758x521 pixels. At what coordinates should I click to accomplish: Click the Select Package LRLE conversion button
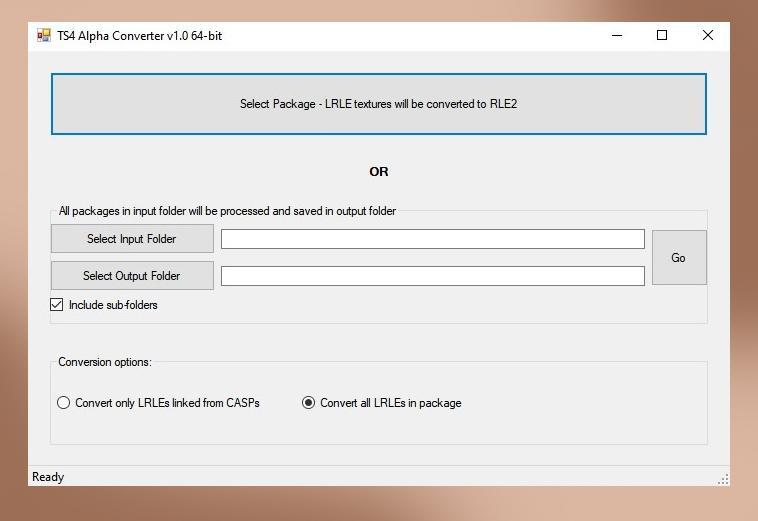click(x=379, y=104)
